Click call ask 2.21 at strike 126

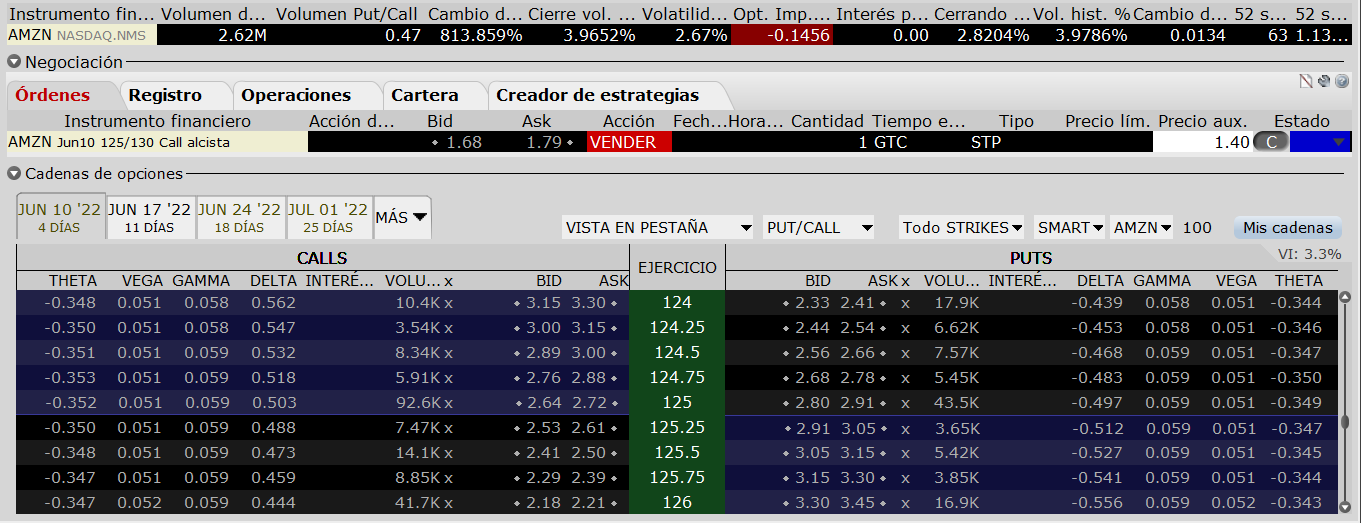pos(589,502)
